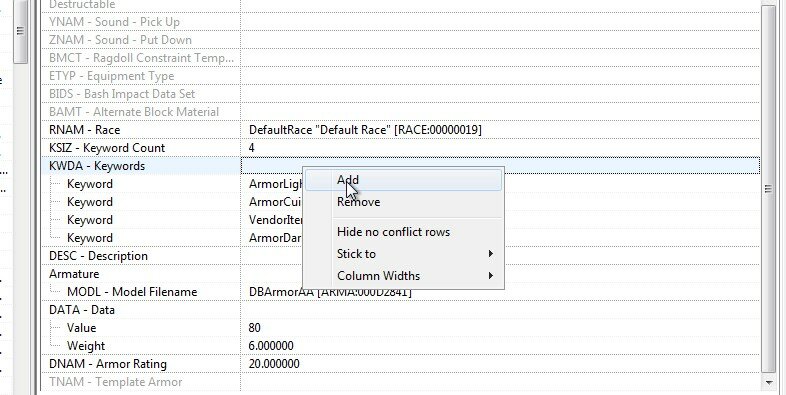Open the Stick to submenu
Screen dimensions: 786x395
coord(403,254)
